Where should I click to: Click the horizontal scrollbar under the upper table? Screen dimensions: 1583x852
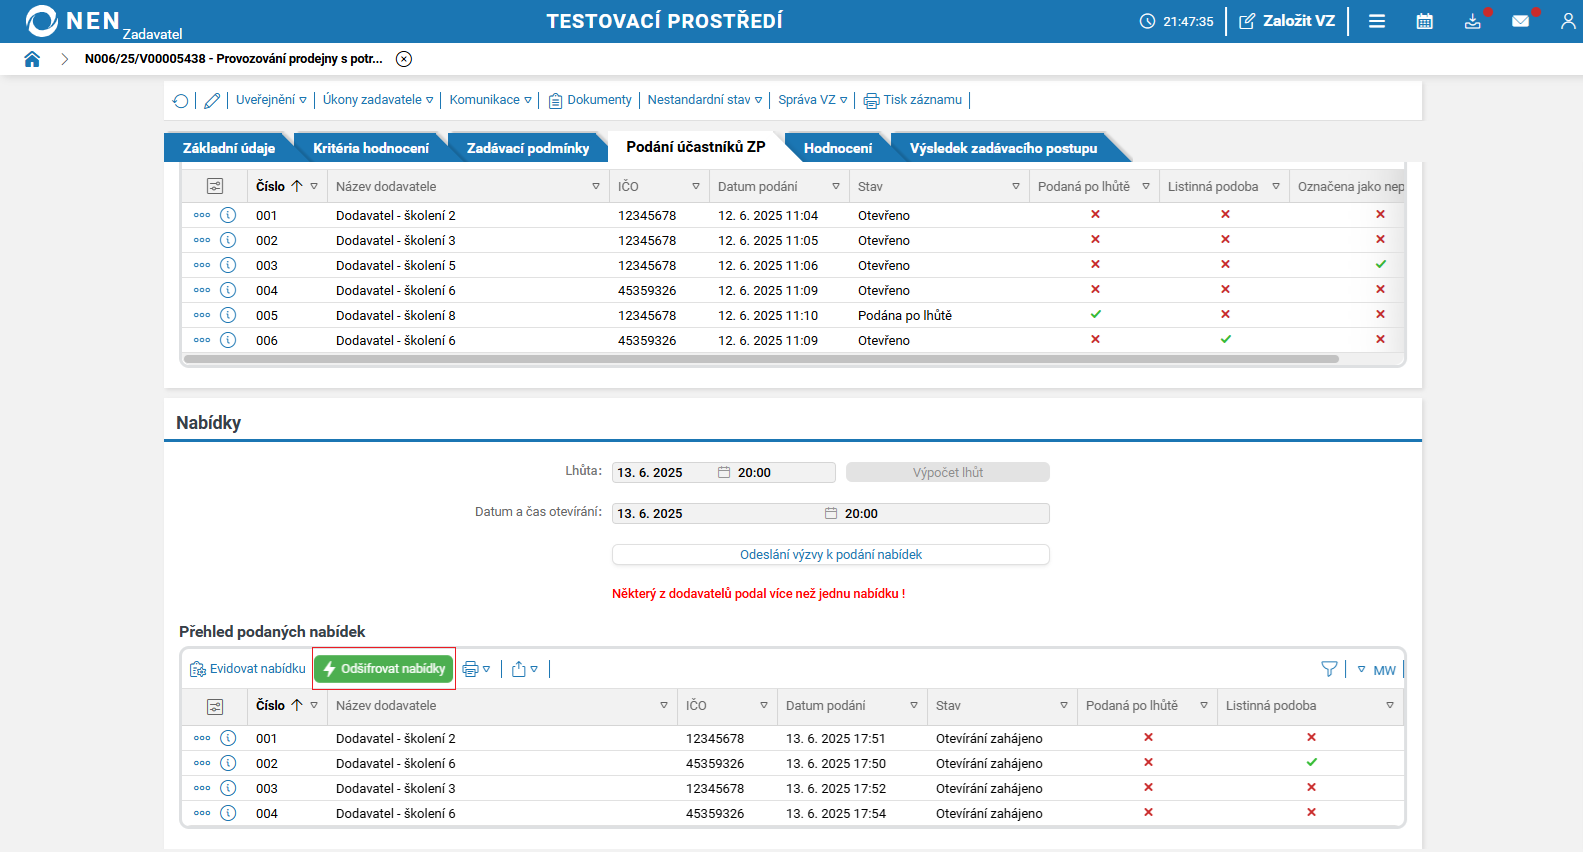760,359
